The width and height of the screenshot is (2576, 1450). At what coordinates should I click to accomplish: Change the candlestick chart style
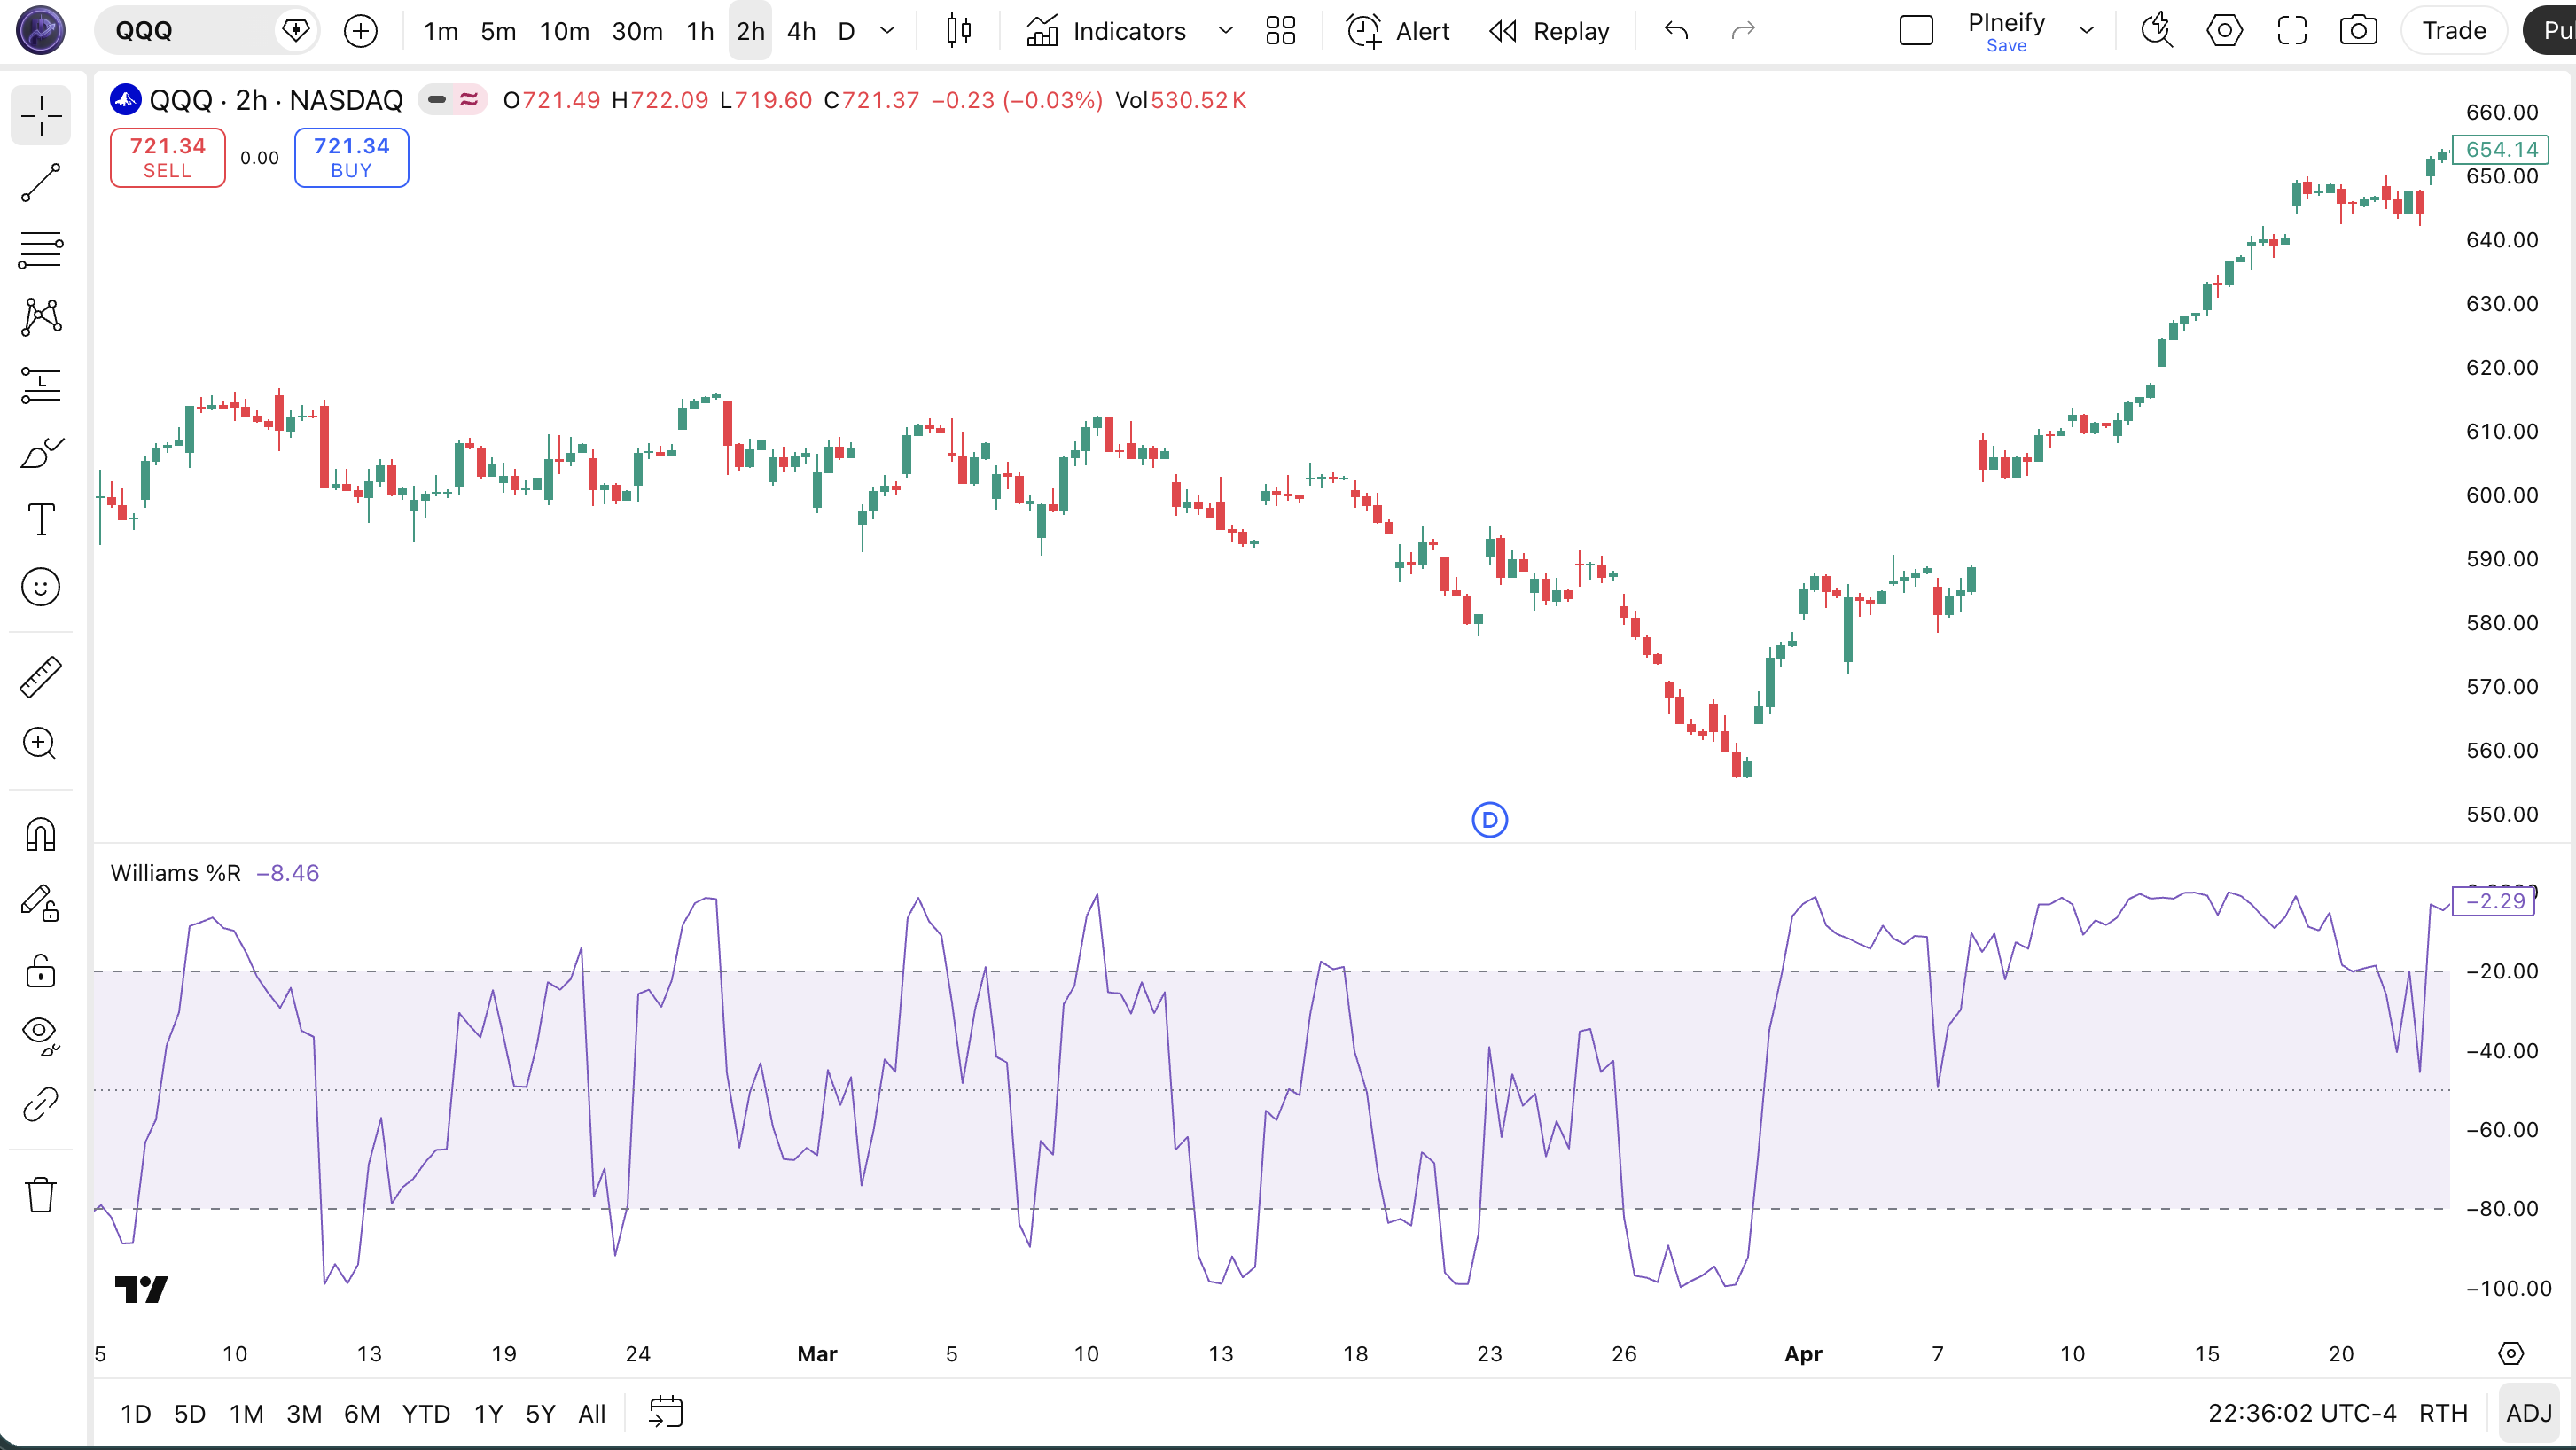coord(959,31)
